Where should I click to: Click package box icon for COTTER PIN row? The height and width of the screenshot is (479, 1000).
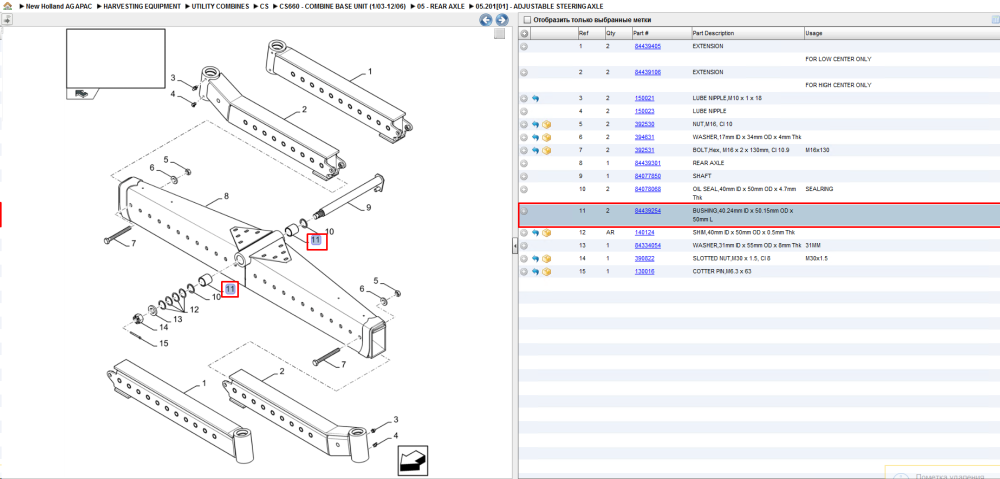(x=547, y=272)
